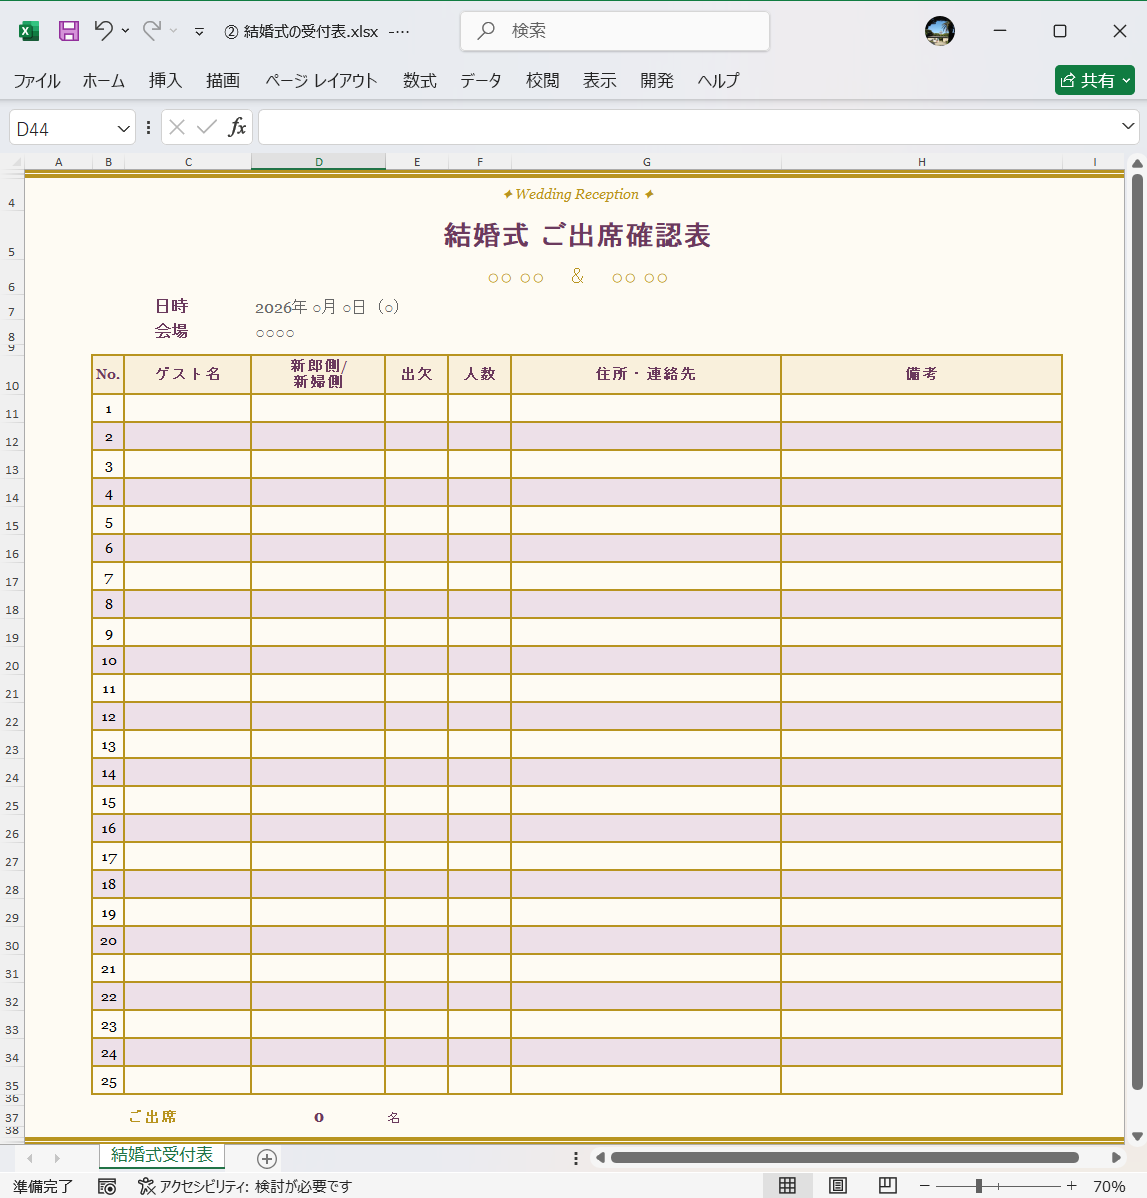Viewport: 1147px width, 1198px height.
Task: Click the Save icon in the Quick Access Toolbar
Action: 68,31
